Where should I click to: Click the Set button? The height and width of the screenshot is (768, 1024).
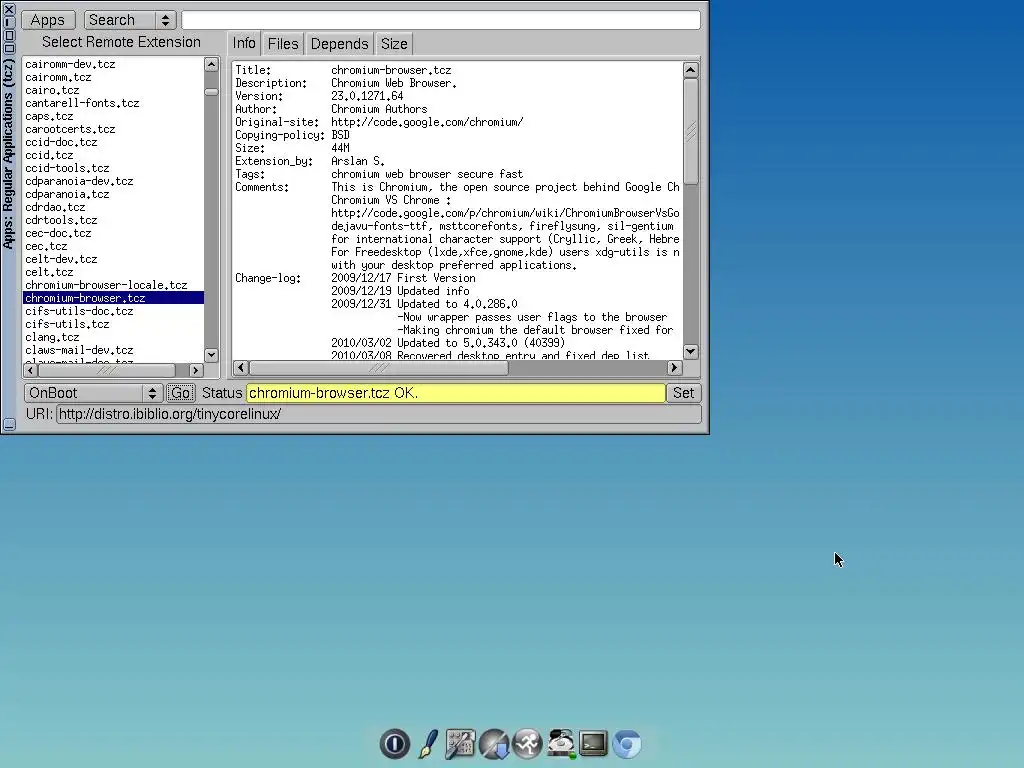click(x=683, y=393)
